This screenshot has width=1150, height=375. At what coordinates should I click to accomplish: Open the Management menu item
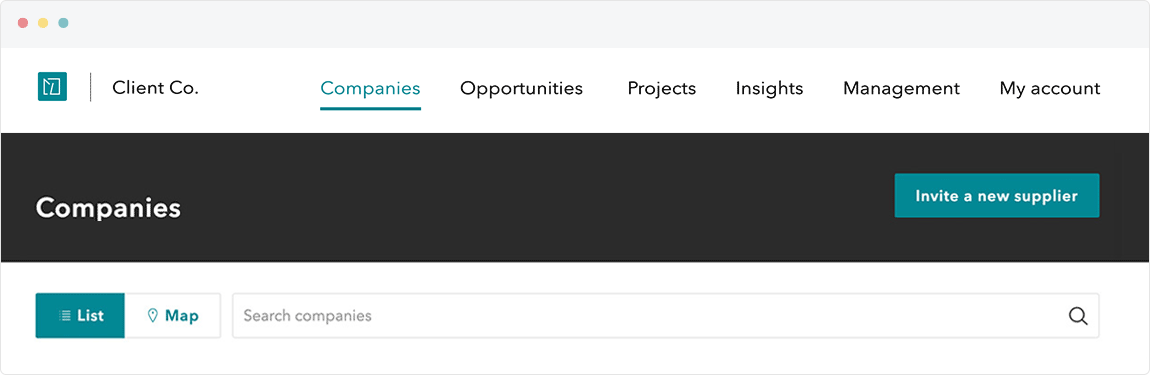click(901, 89)
